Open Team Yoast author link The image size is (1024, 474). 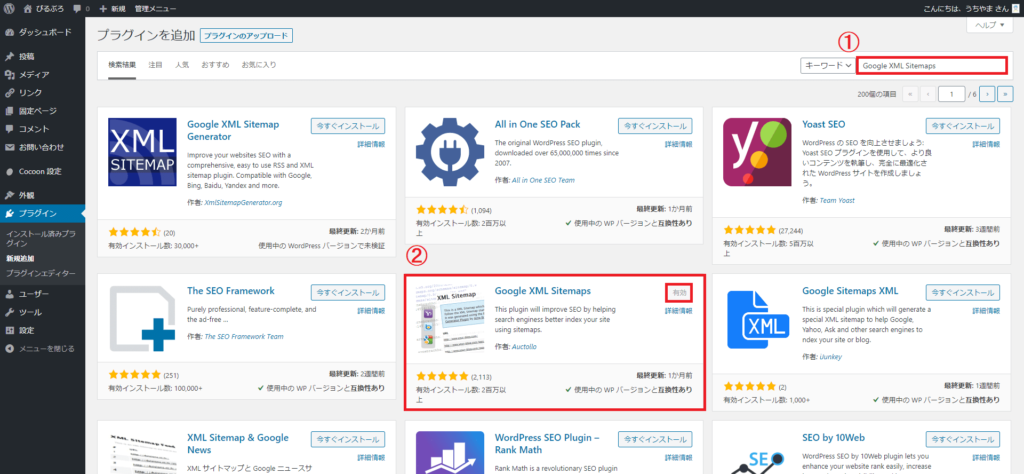[x=837, y=200]
